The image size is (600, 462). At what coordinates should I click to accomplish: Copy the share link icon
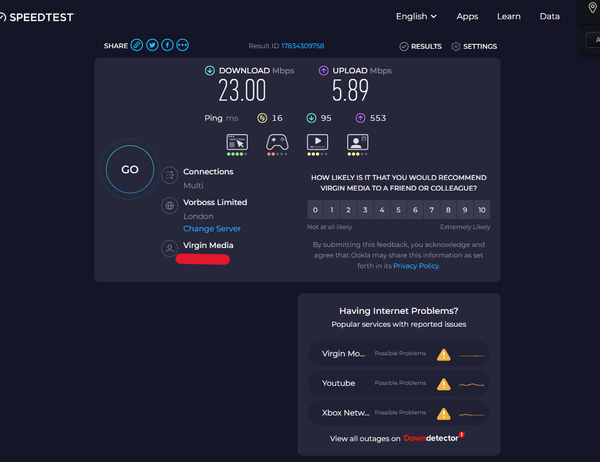(x=137, y=45)
